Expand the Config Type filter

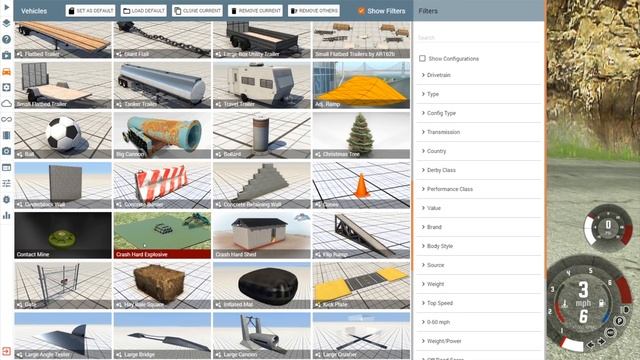point(479,113)
